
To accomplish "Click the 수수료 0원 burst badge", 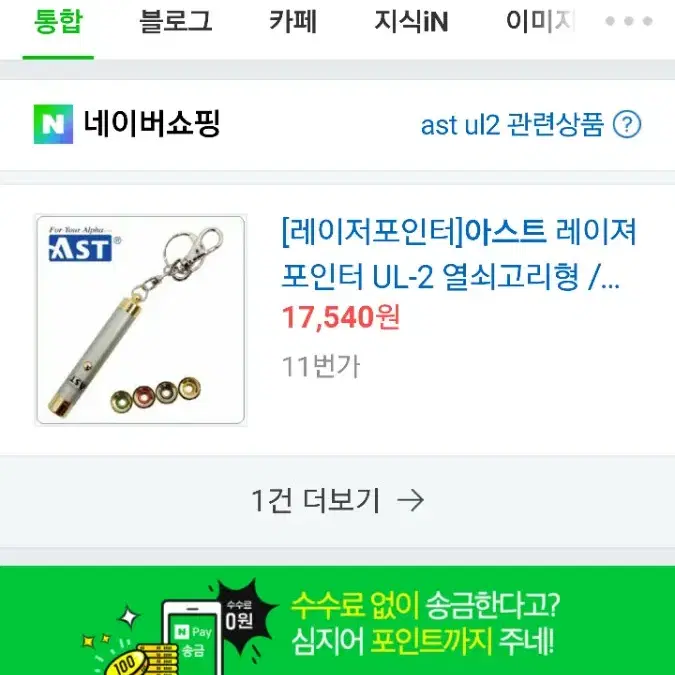I will pyautogui.click(x=241, y=613).
